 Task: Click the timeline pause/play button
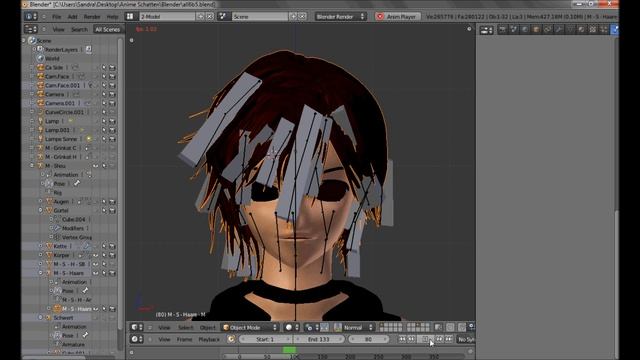pyautogui.click(x=425, y=339)
